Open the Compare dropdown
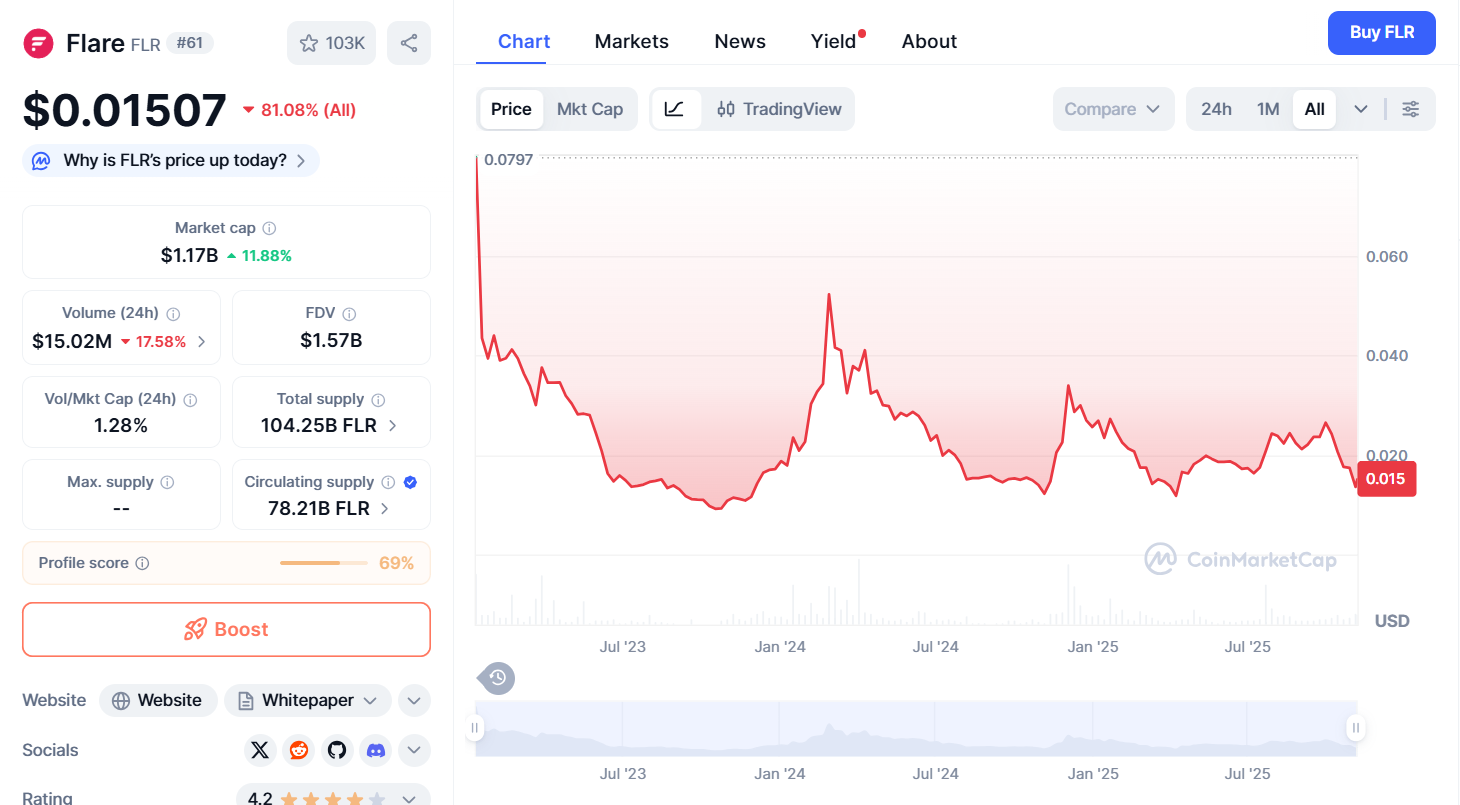The width and height of the screenshot is (1460, 805). tap(1113, 109)
